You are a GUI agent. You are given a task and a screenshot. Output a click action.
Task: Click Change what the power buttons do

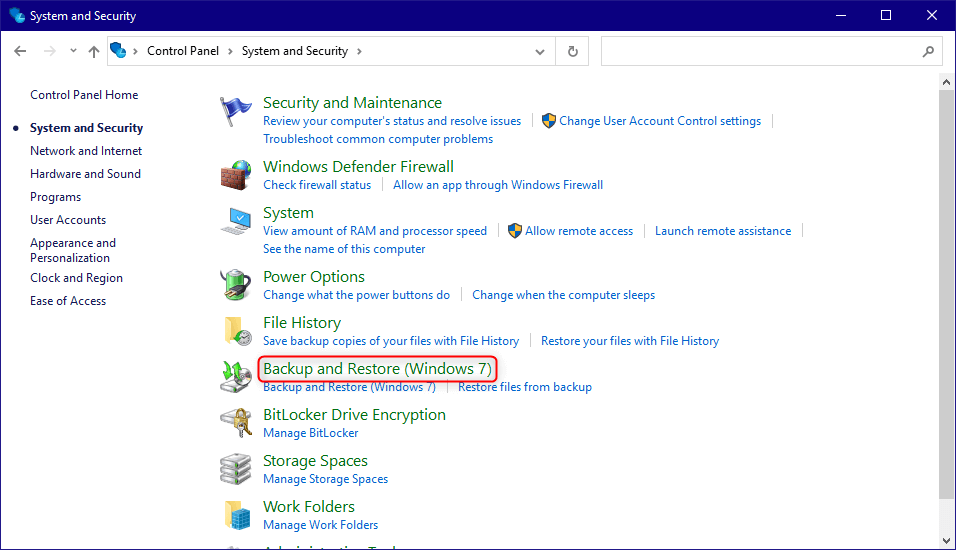click(x=357, y=295)
